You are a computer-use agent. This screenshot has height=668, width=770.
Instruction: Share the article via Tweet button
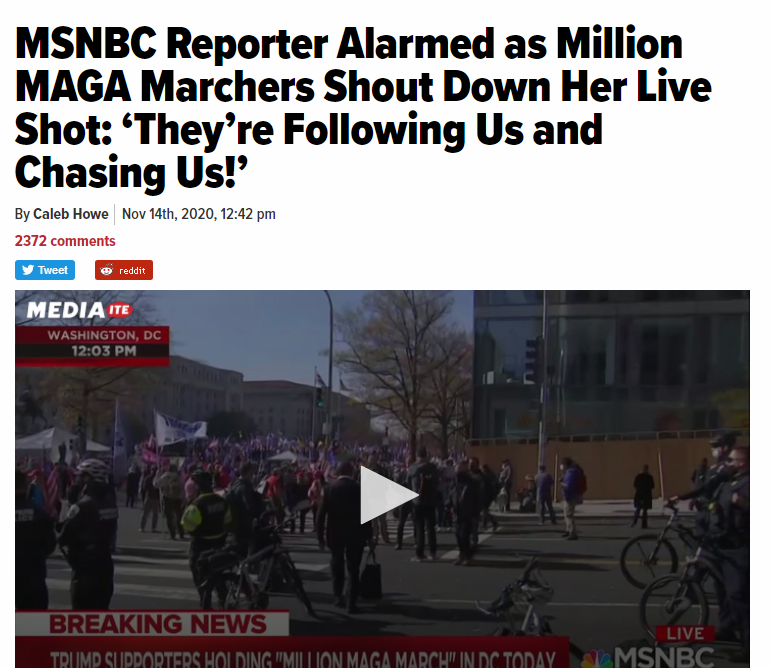45,270
